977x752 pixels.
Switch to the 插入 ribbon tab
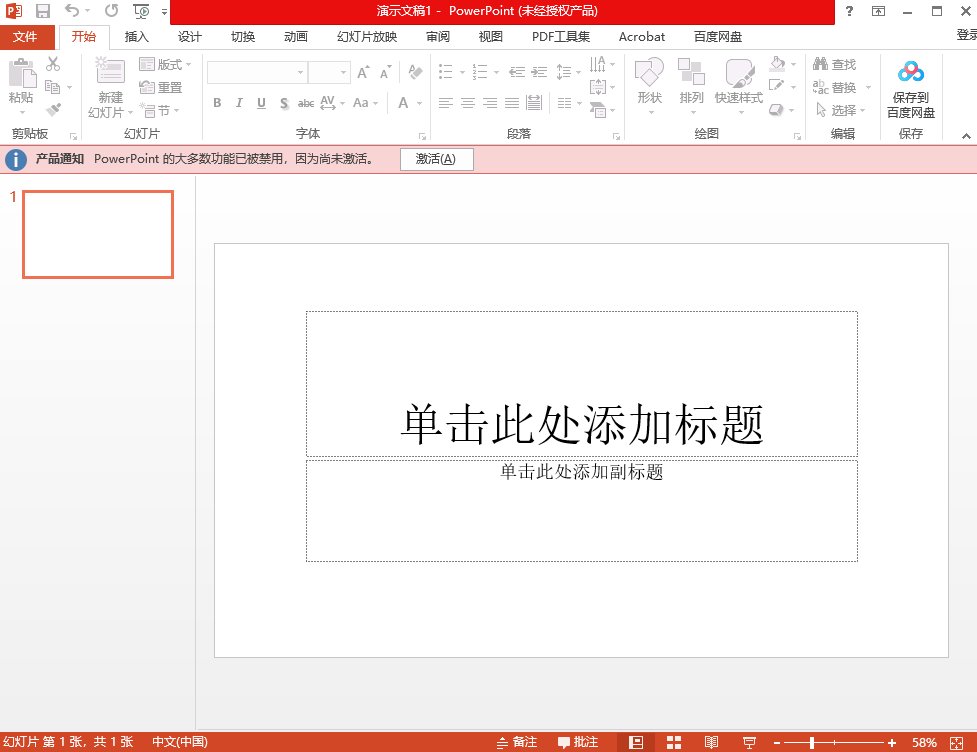136,37
